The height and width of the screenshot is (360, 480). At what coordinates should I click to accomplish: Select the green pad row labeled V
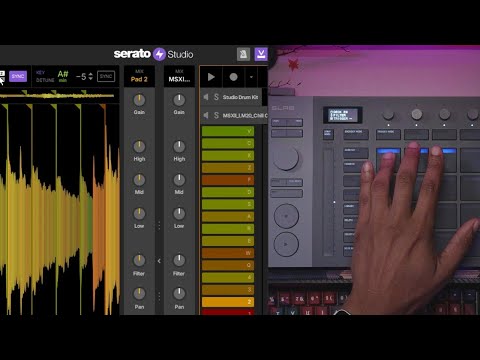pyautogui.click(x=228, y=131)
